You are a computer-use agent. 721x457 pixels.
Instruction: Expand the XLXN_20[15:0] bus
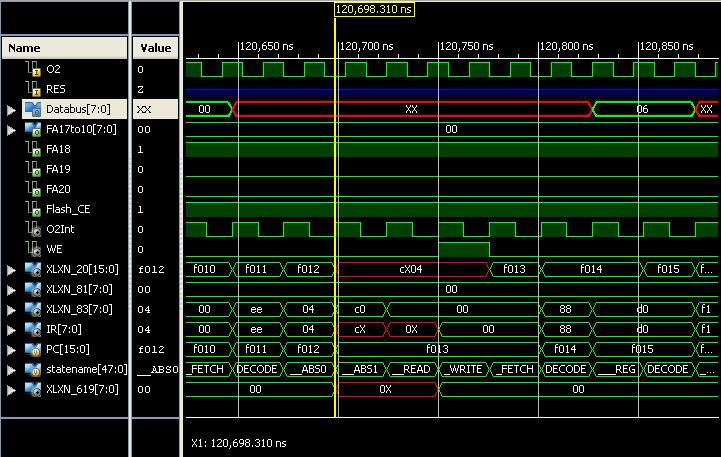click(x=12, y=269)
